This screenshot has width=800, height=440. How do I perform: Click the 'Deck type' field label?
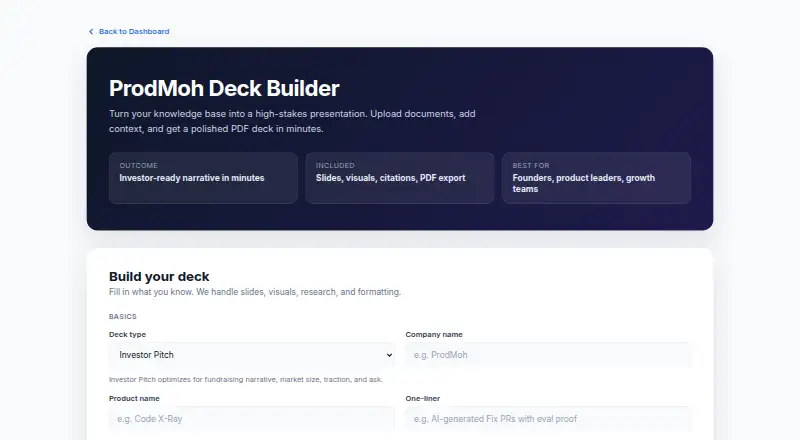[128, 334]
